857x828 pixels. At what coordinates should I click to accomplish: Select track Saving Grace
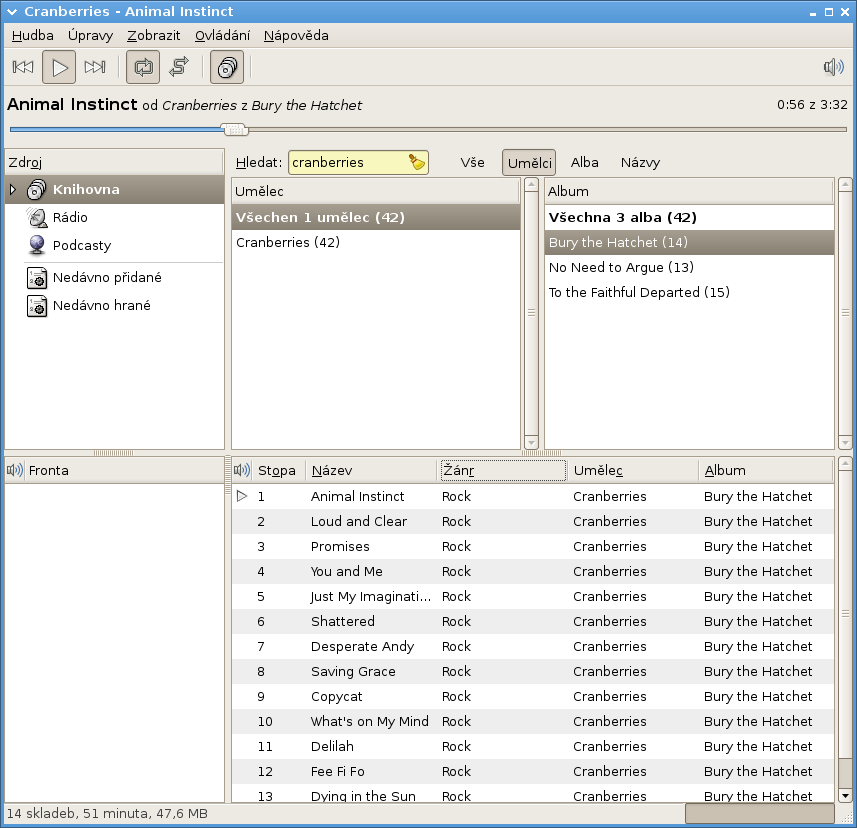(533, 672)
